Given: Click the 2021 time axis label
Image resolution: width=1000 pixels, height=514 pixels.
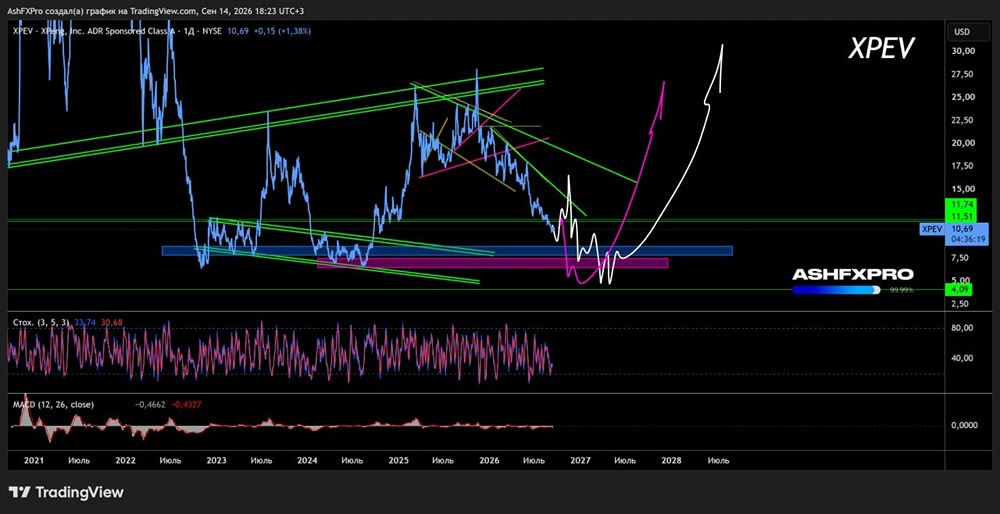Looking at the screenshot, I should coord(36,460).
